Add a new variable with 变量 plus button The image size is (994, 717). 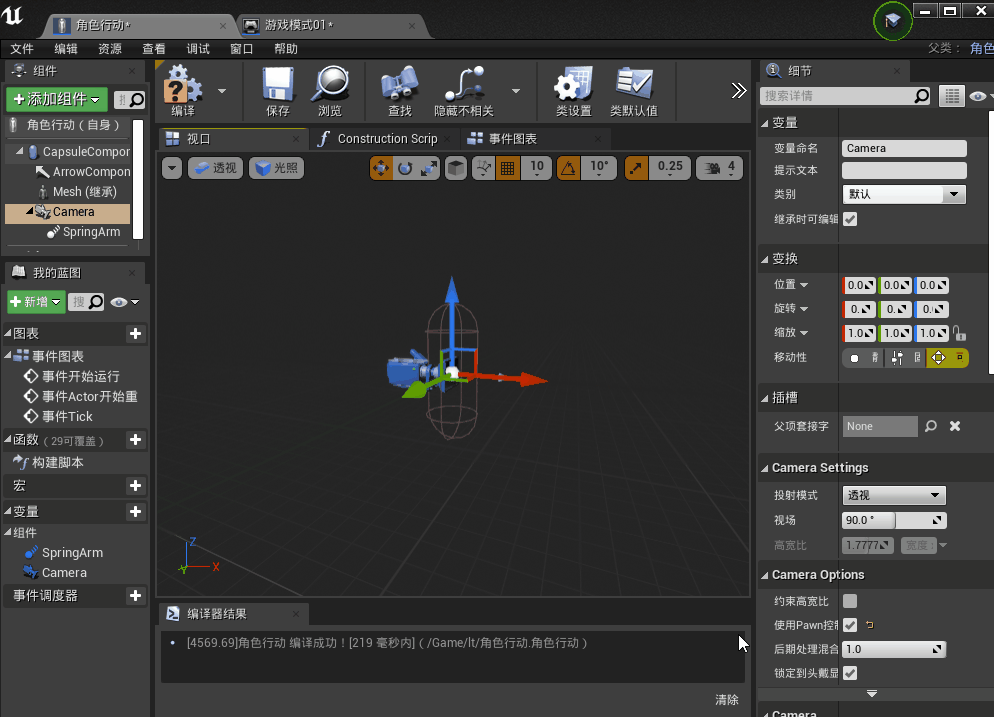135,512
